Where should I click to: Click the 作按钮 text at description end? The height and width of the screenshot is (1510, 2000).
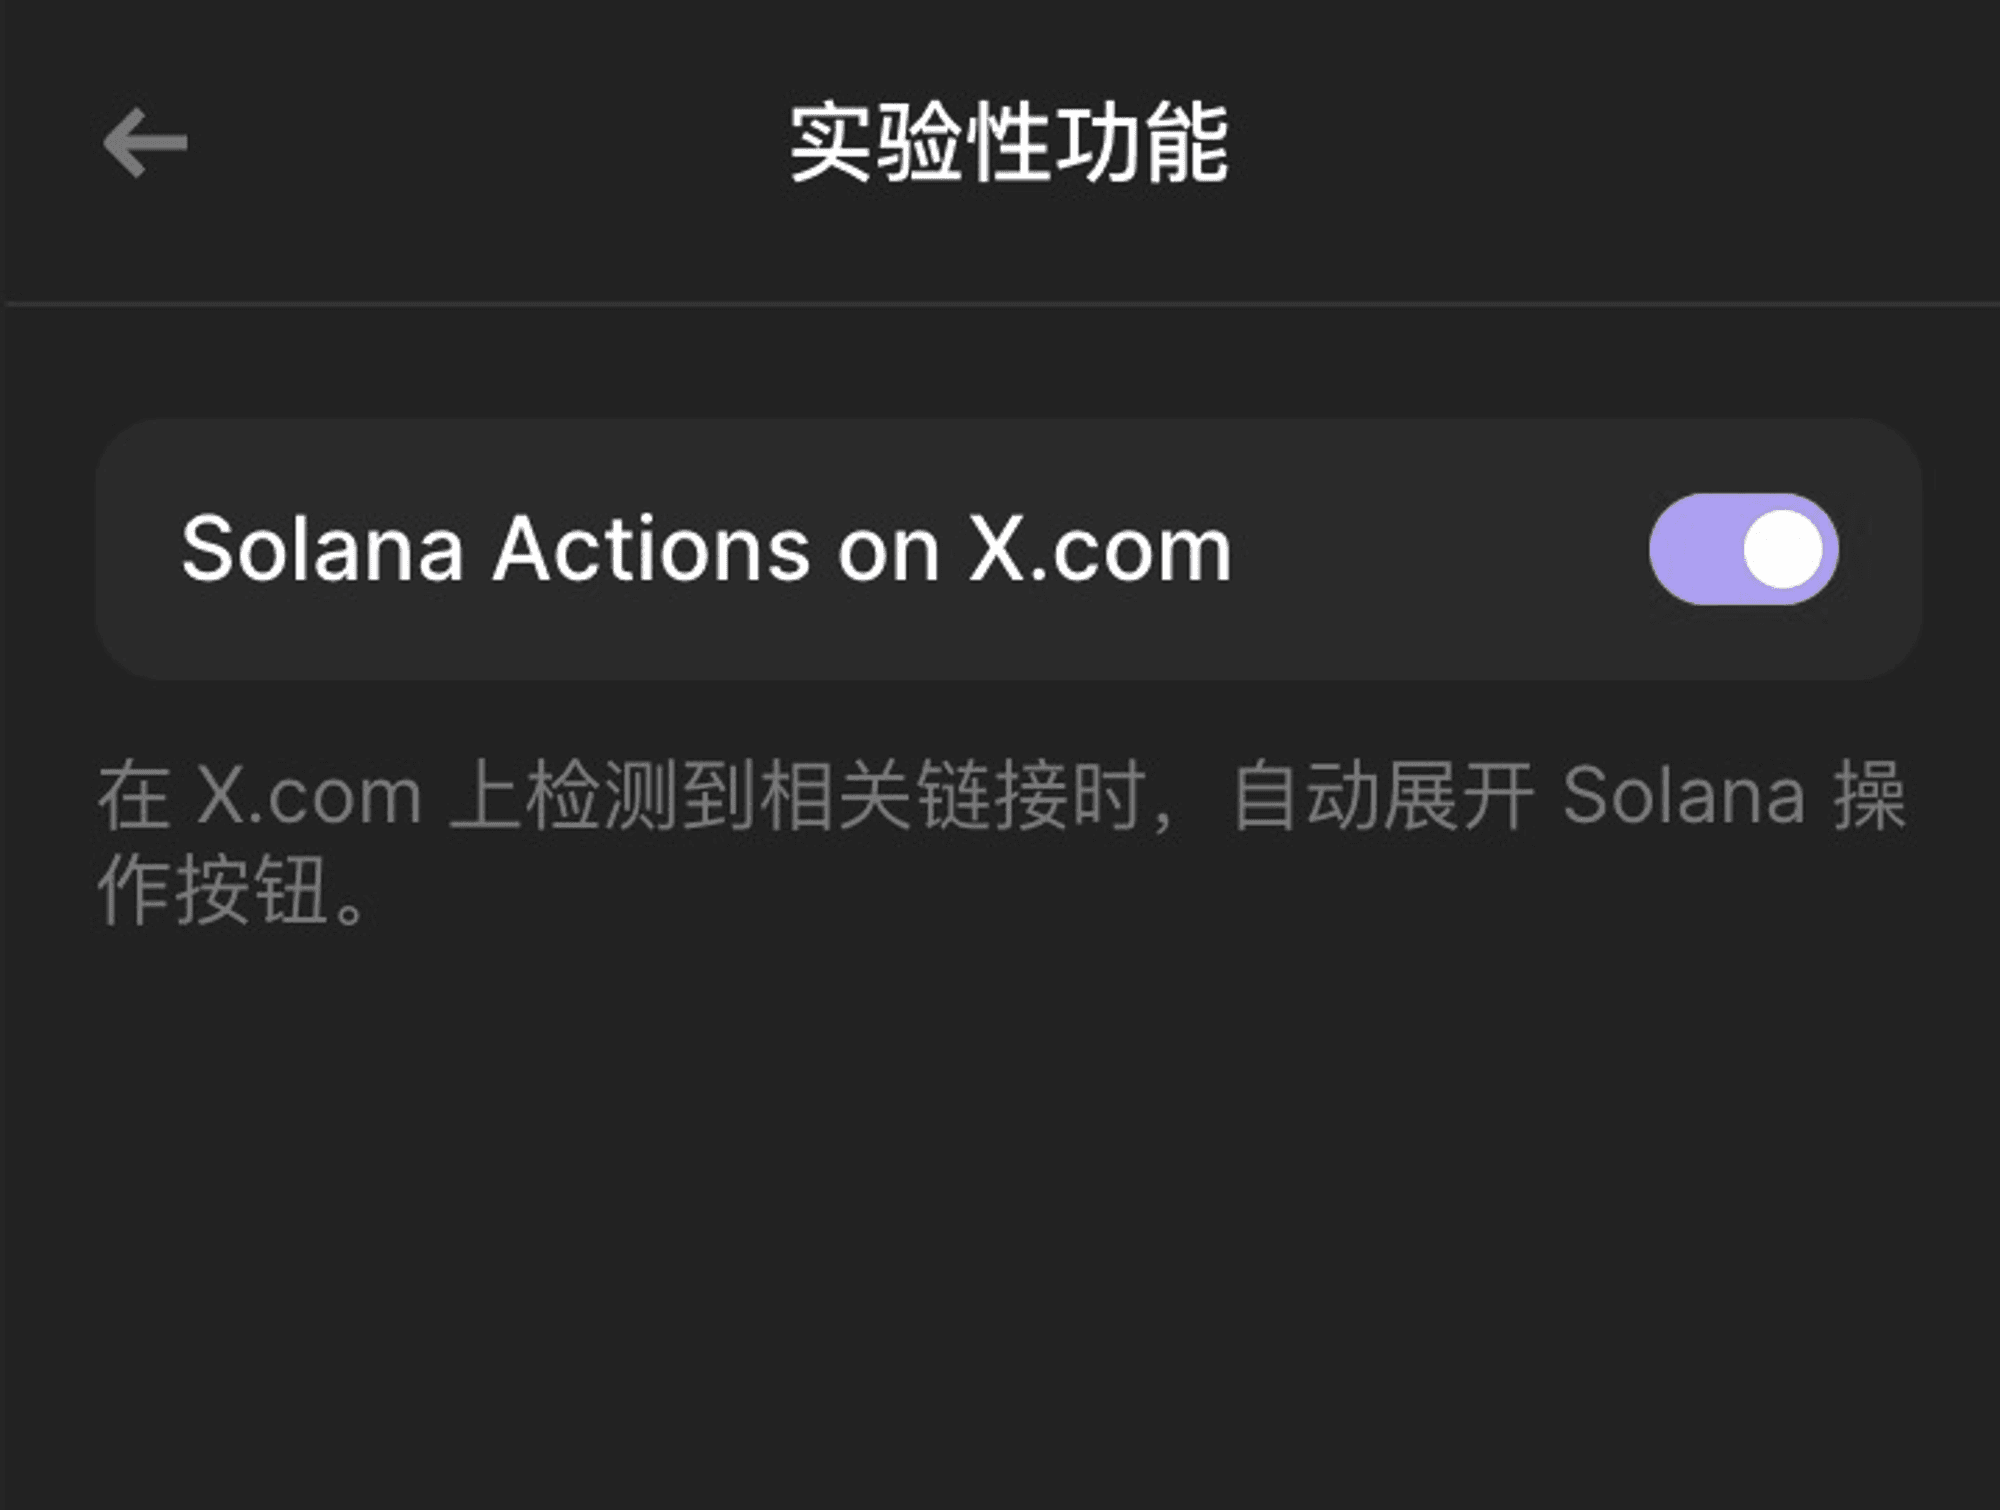(213, 890)
